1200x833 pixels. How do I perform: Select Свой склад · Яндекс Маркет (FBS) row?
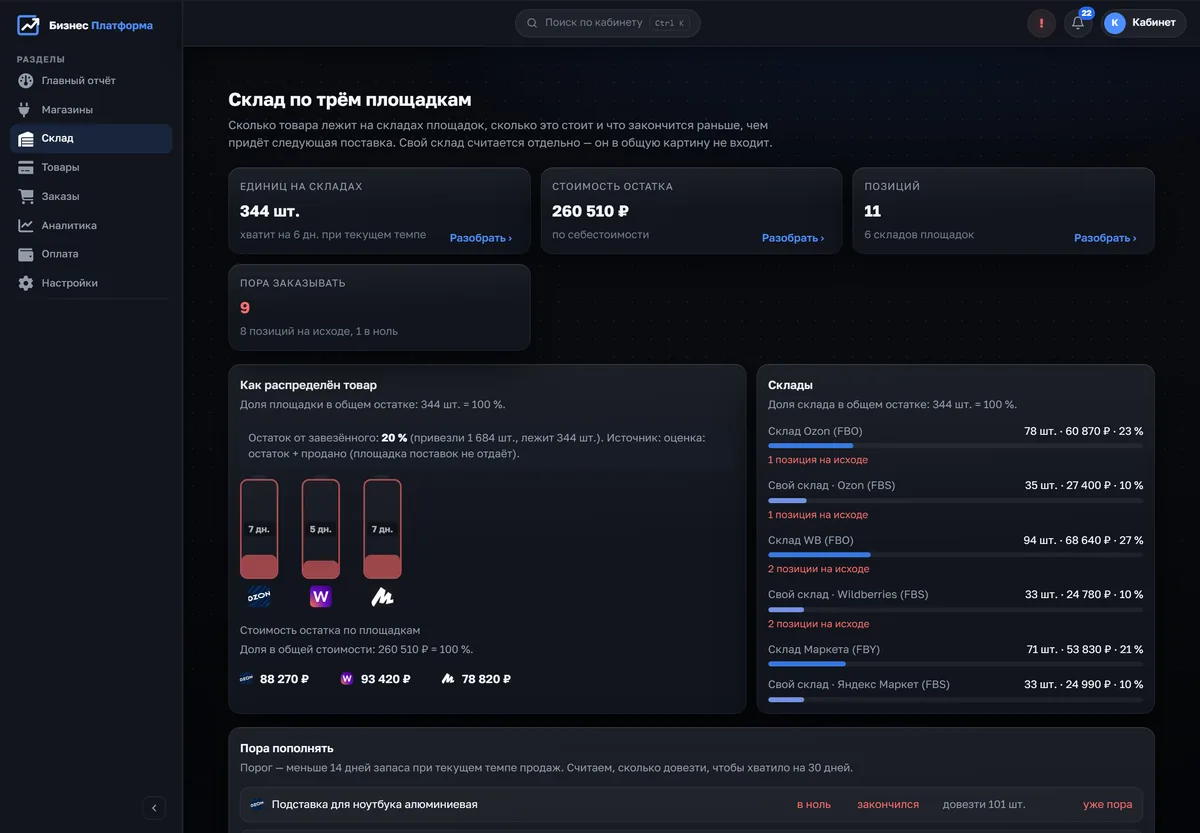955,689
